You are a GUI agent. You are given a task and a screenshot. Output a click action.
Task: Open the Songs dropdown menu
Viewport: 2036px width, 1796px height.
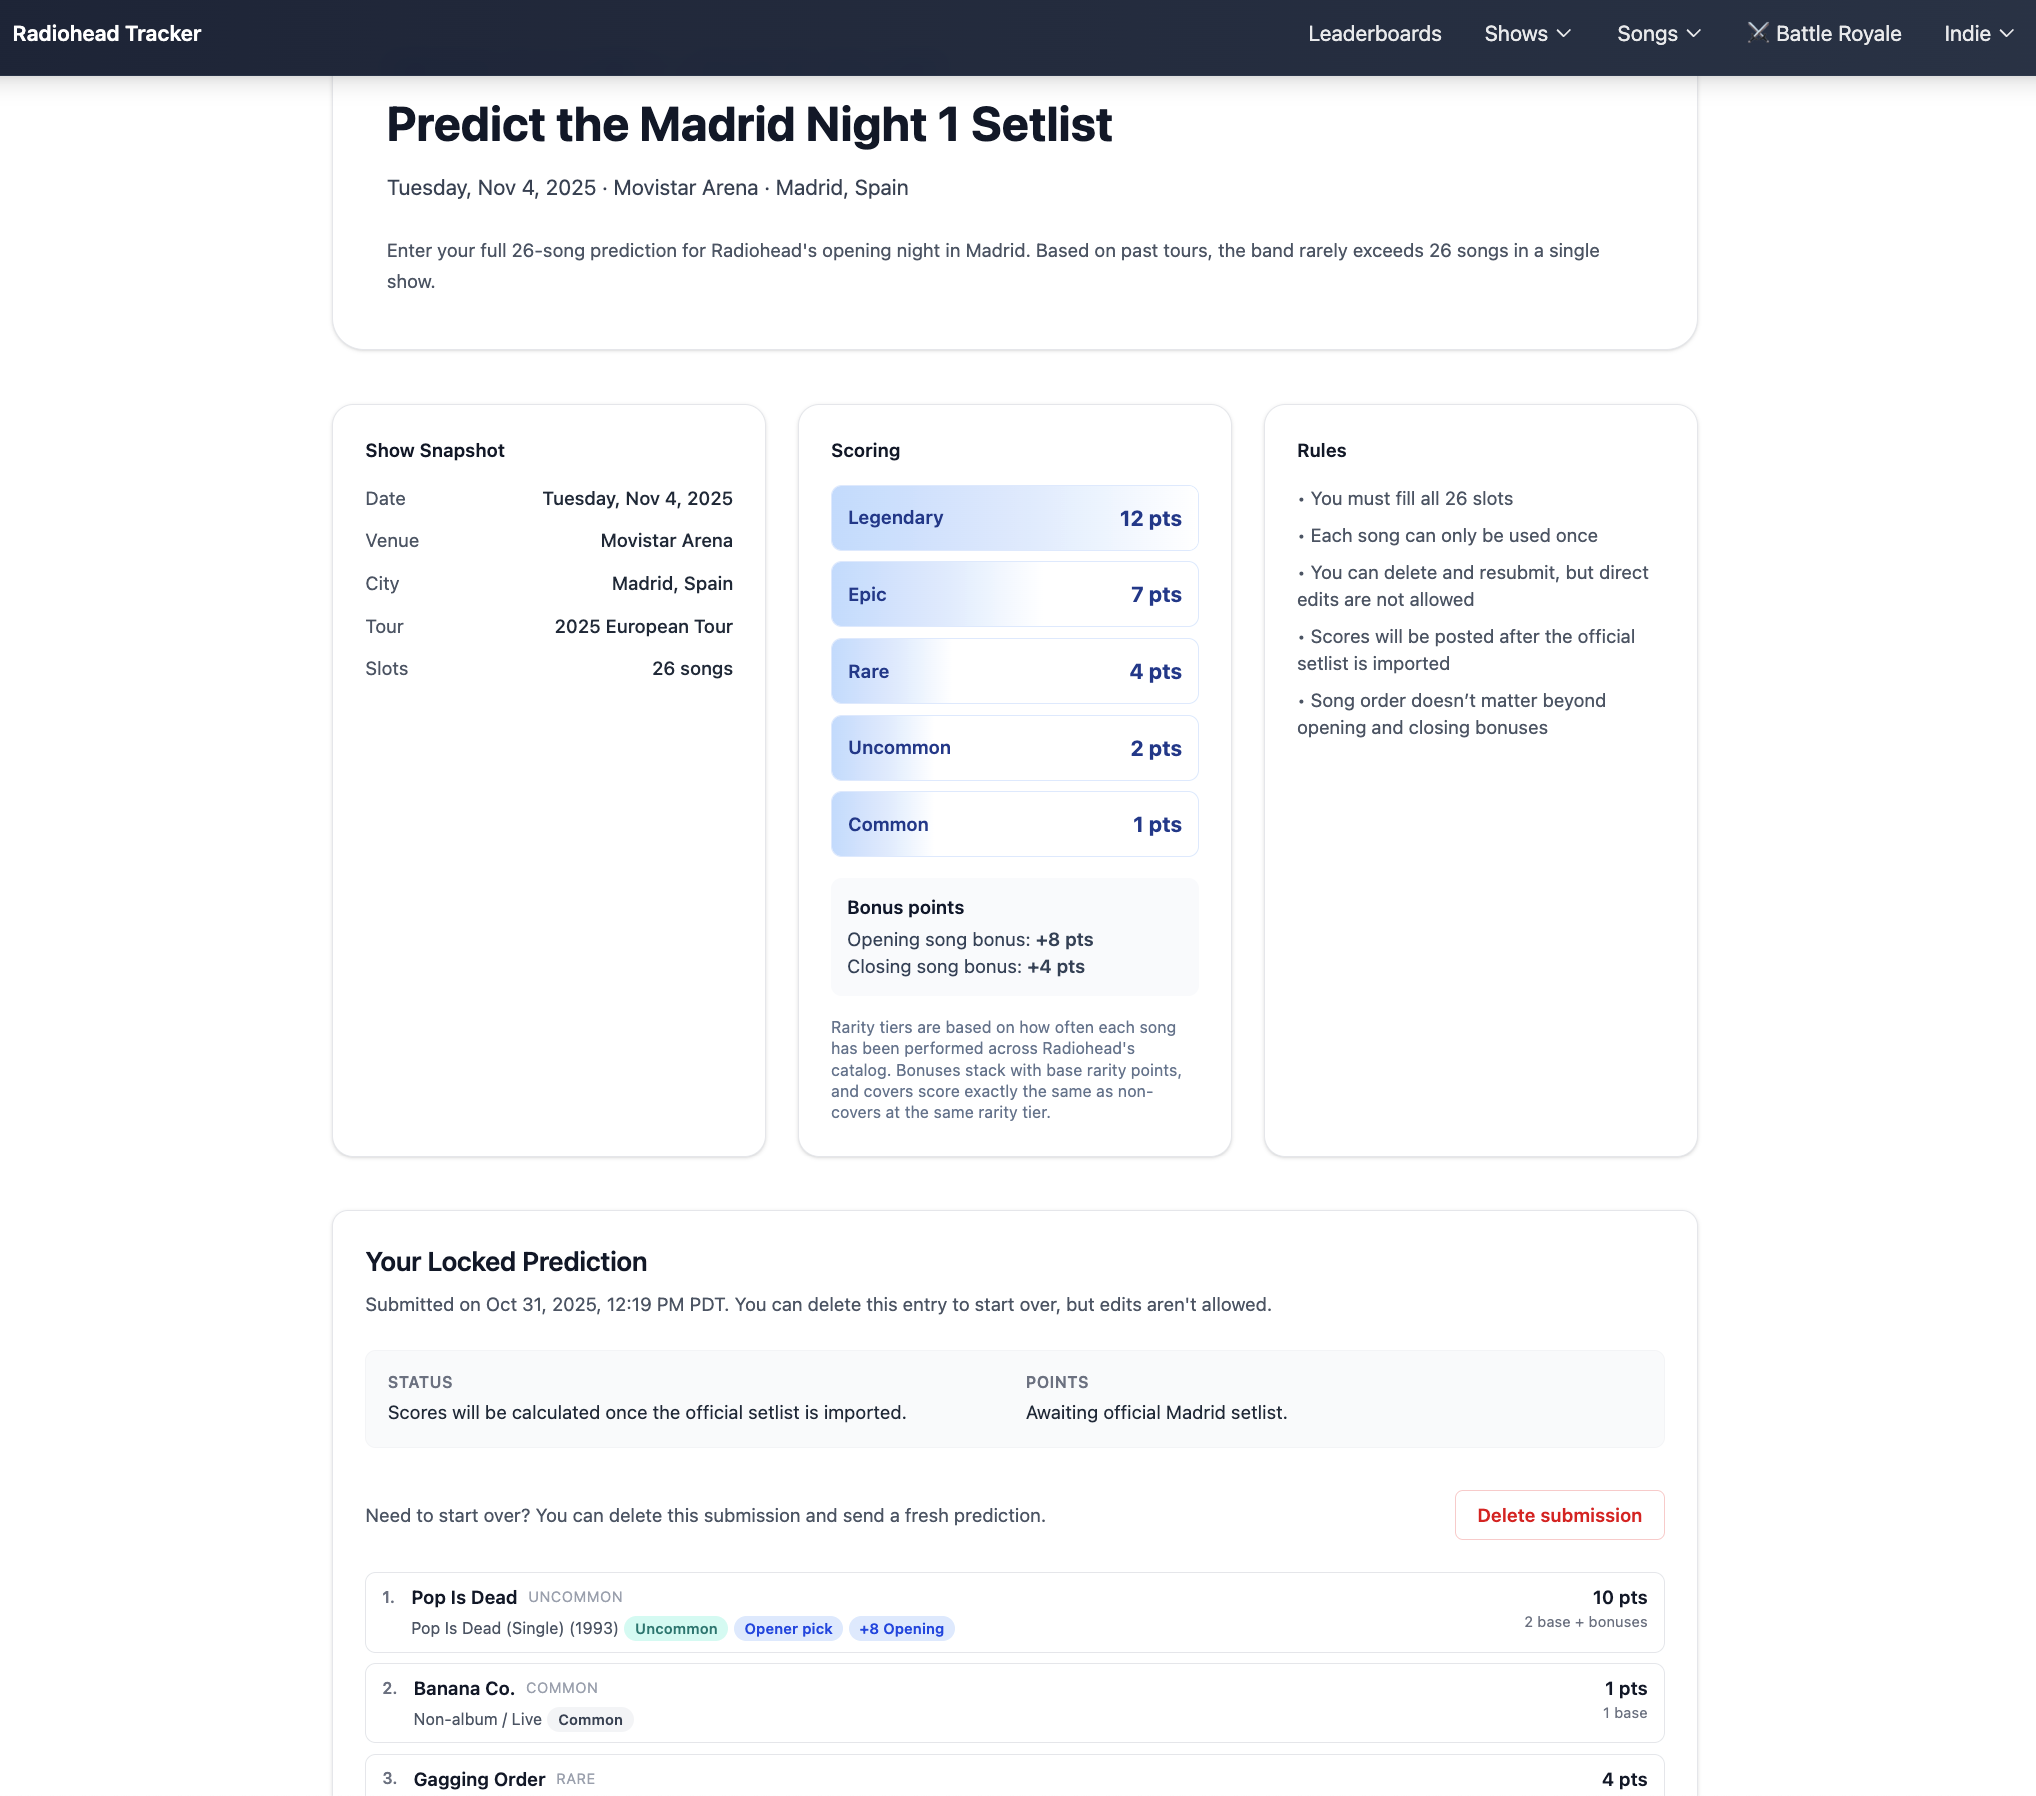[x=1658, y=34]
